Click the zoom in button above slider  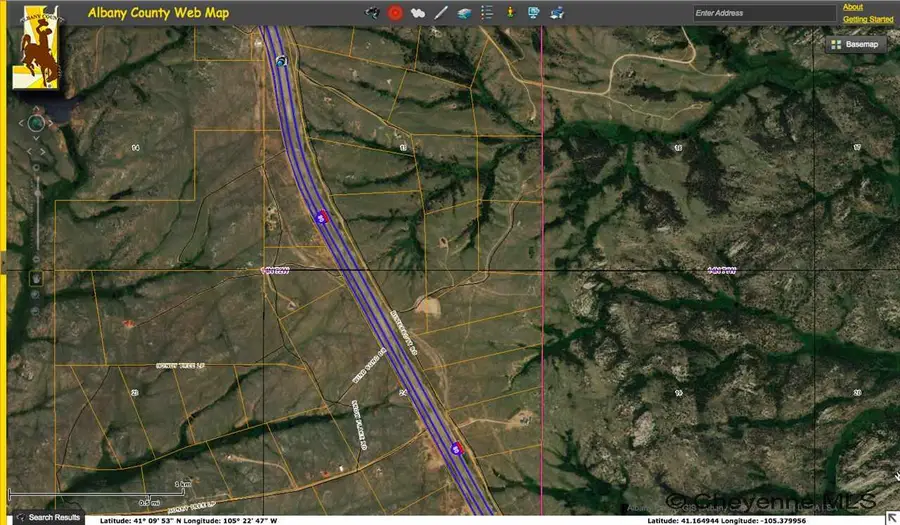click(x=36, y=168)
